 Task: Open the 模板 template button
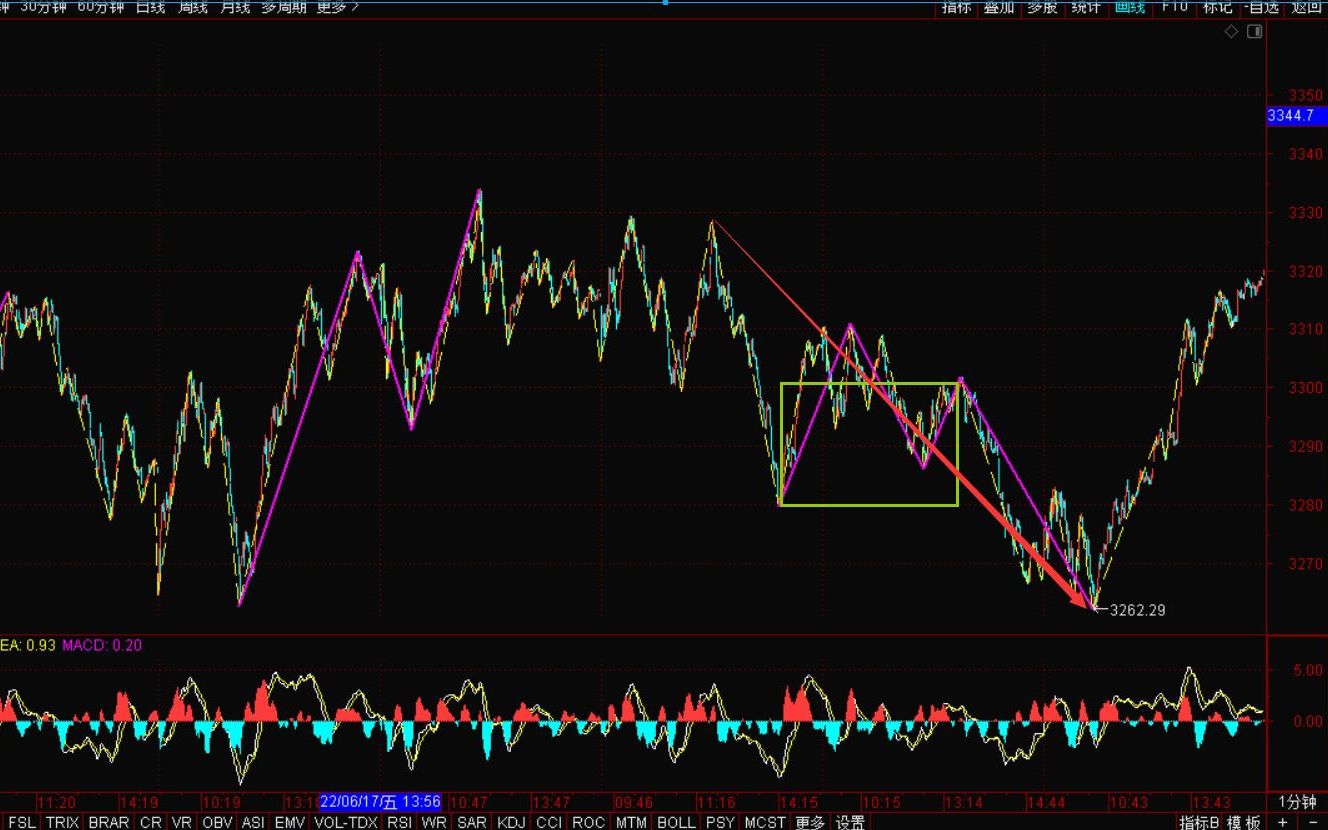1243,822
